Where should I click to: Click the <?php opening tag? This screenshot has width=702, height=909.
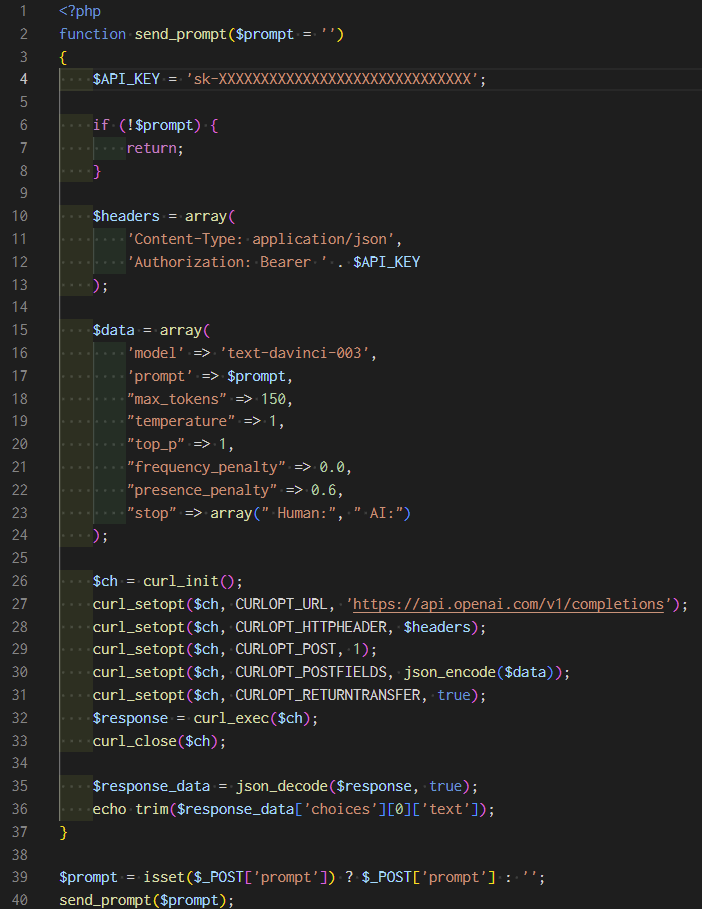[x=80, y=12]
